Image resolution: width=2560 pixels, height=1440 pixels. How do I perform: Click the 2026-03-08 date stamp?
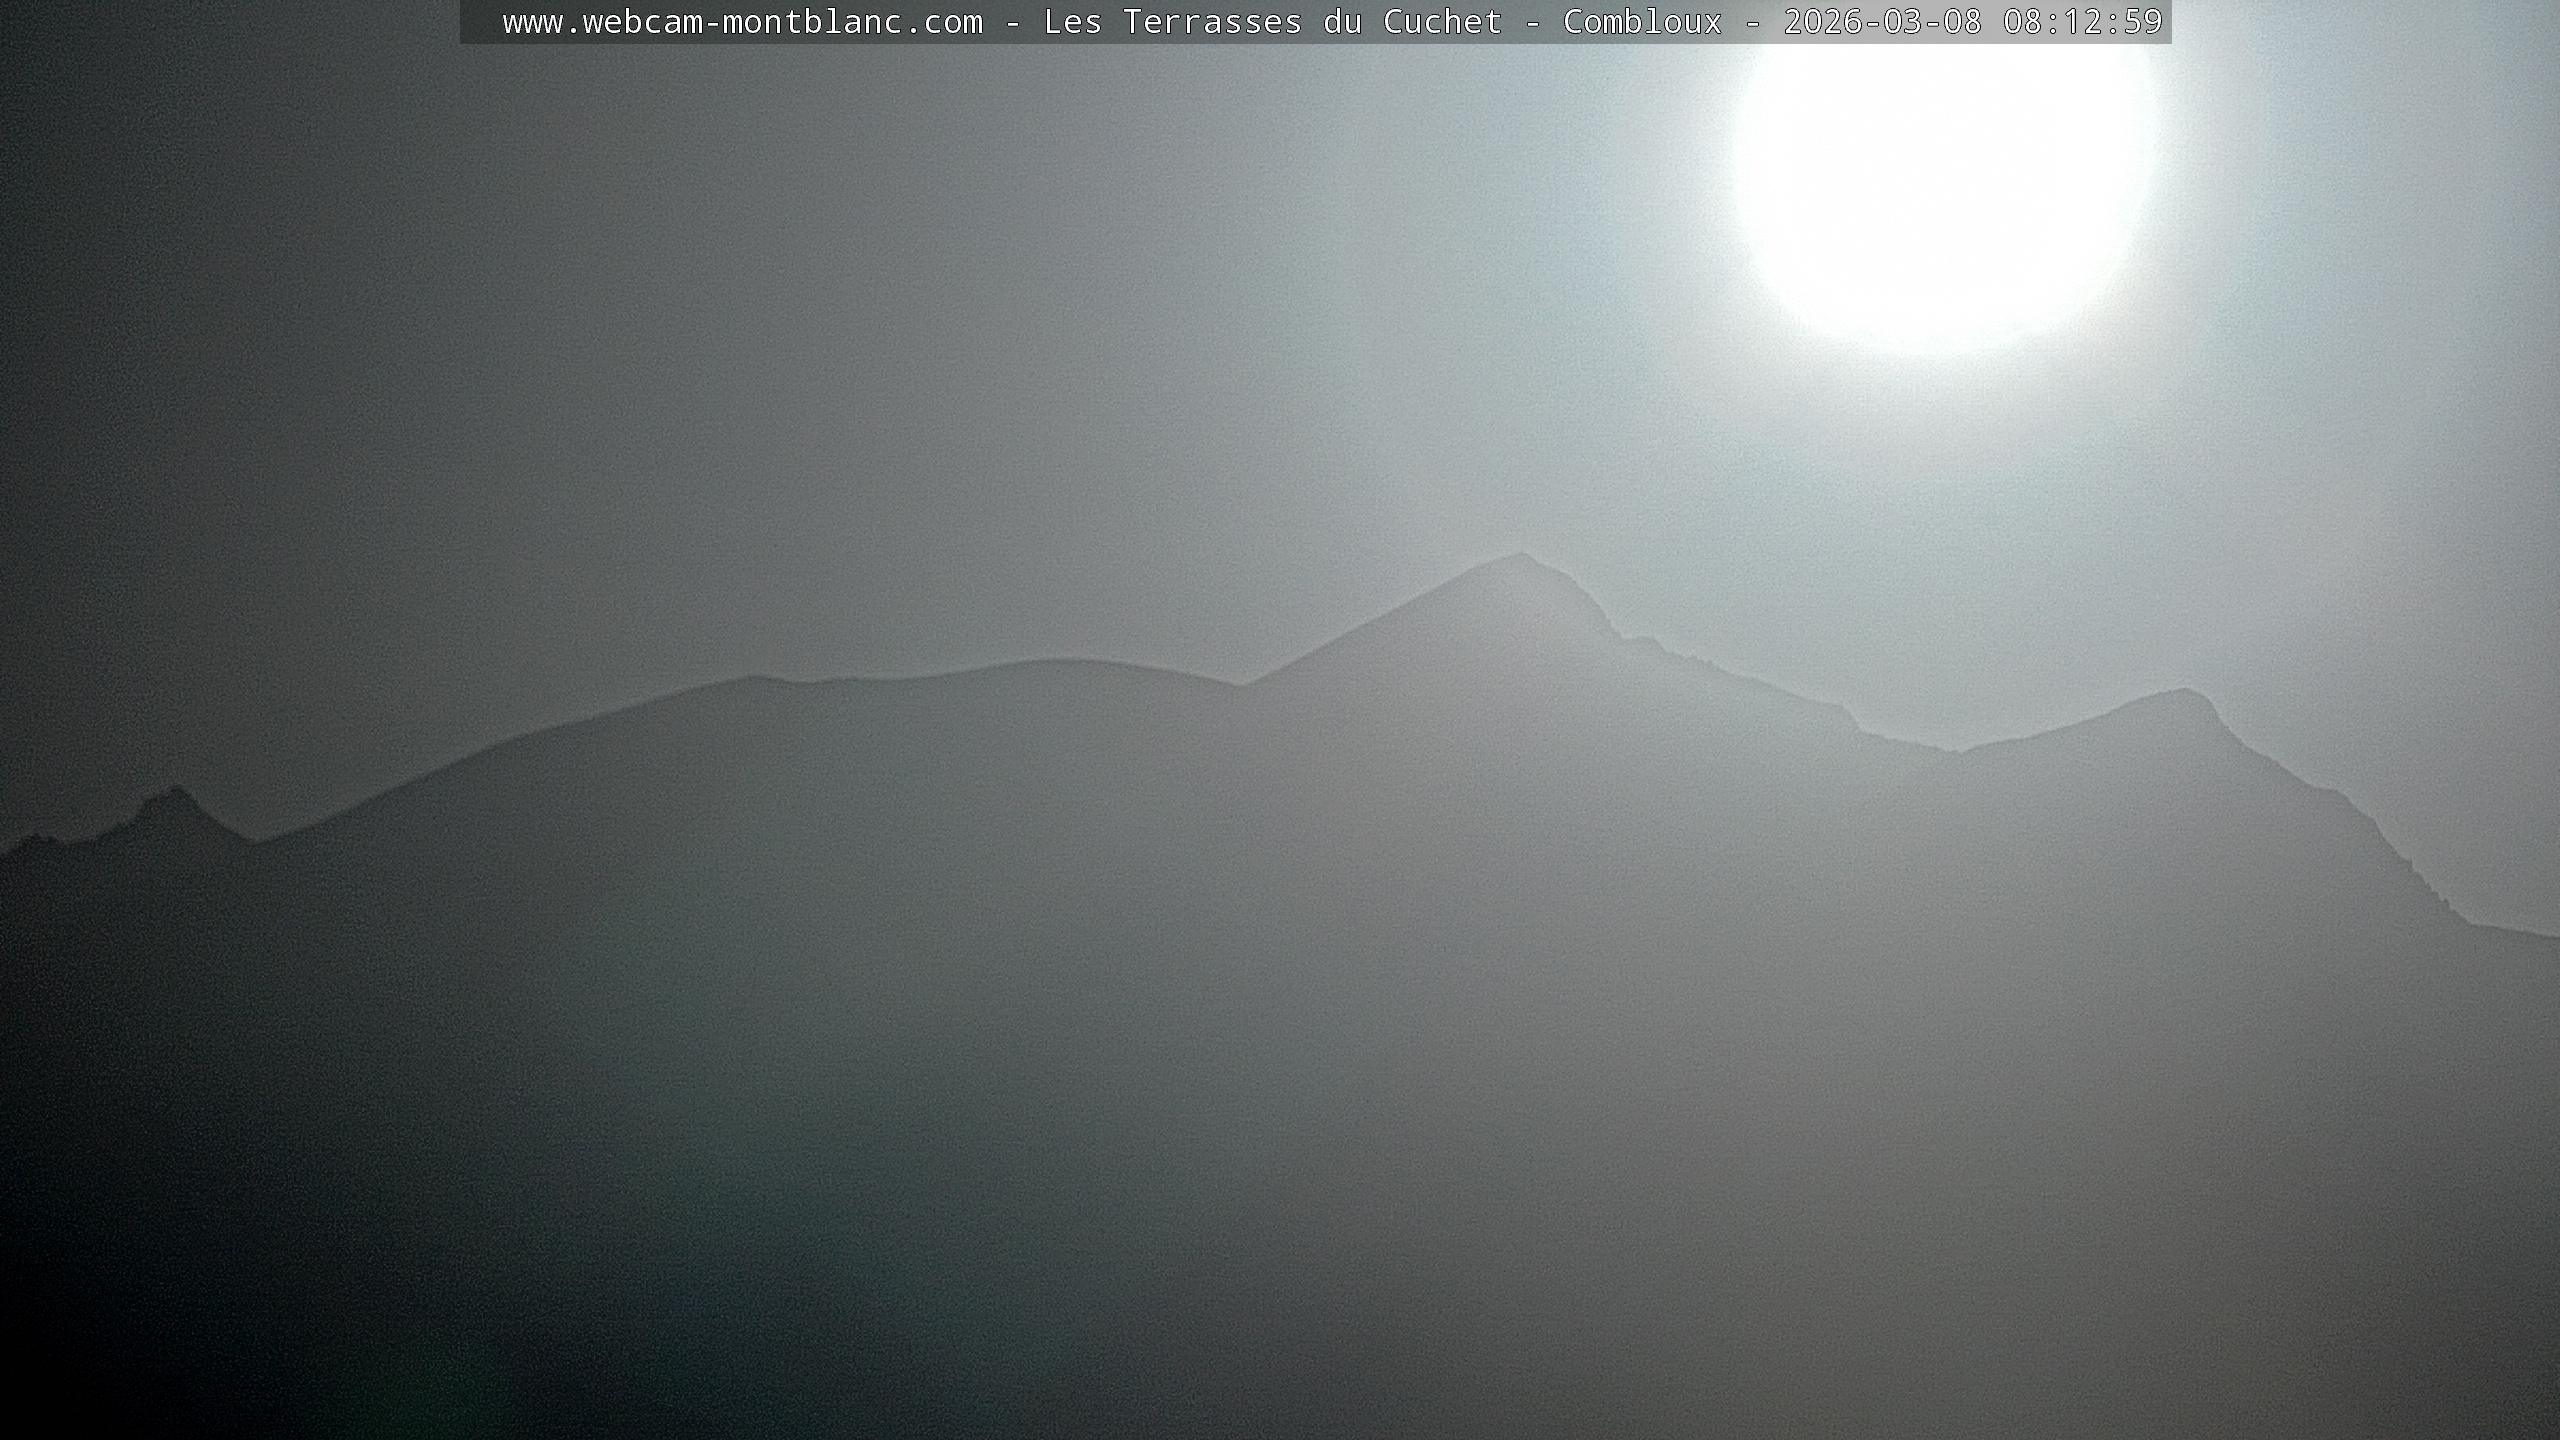pyautogui.click(x=1882, y=22)
